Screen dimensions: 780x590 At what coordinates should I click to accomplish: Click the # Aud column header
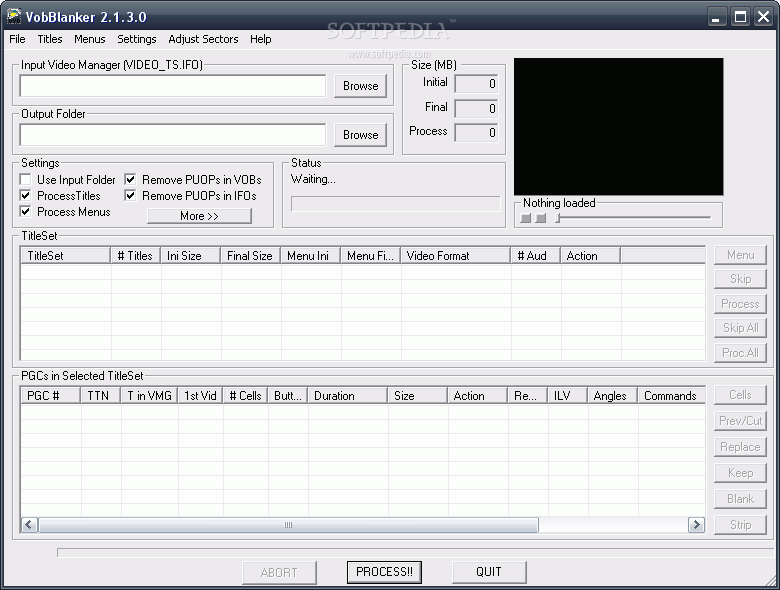536,256
